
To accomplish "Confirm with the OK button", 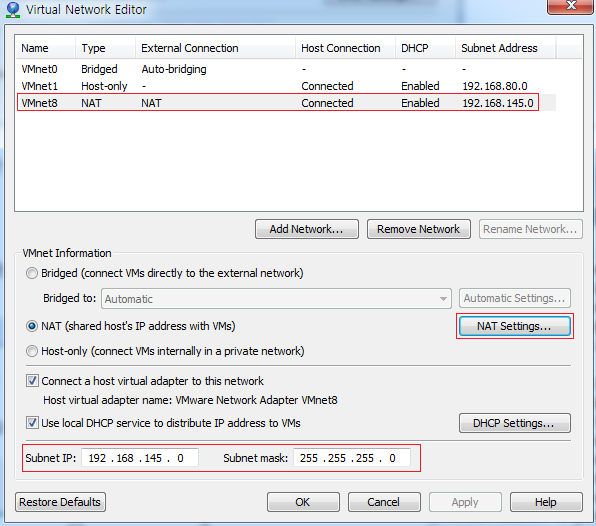I will pos(303,502).
